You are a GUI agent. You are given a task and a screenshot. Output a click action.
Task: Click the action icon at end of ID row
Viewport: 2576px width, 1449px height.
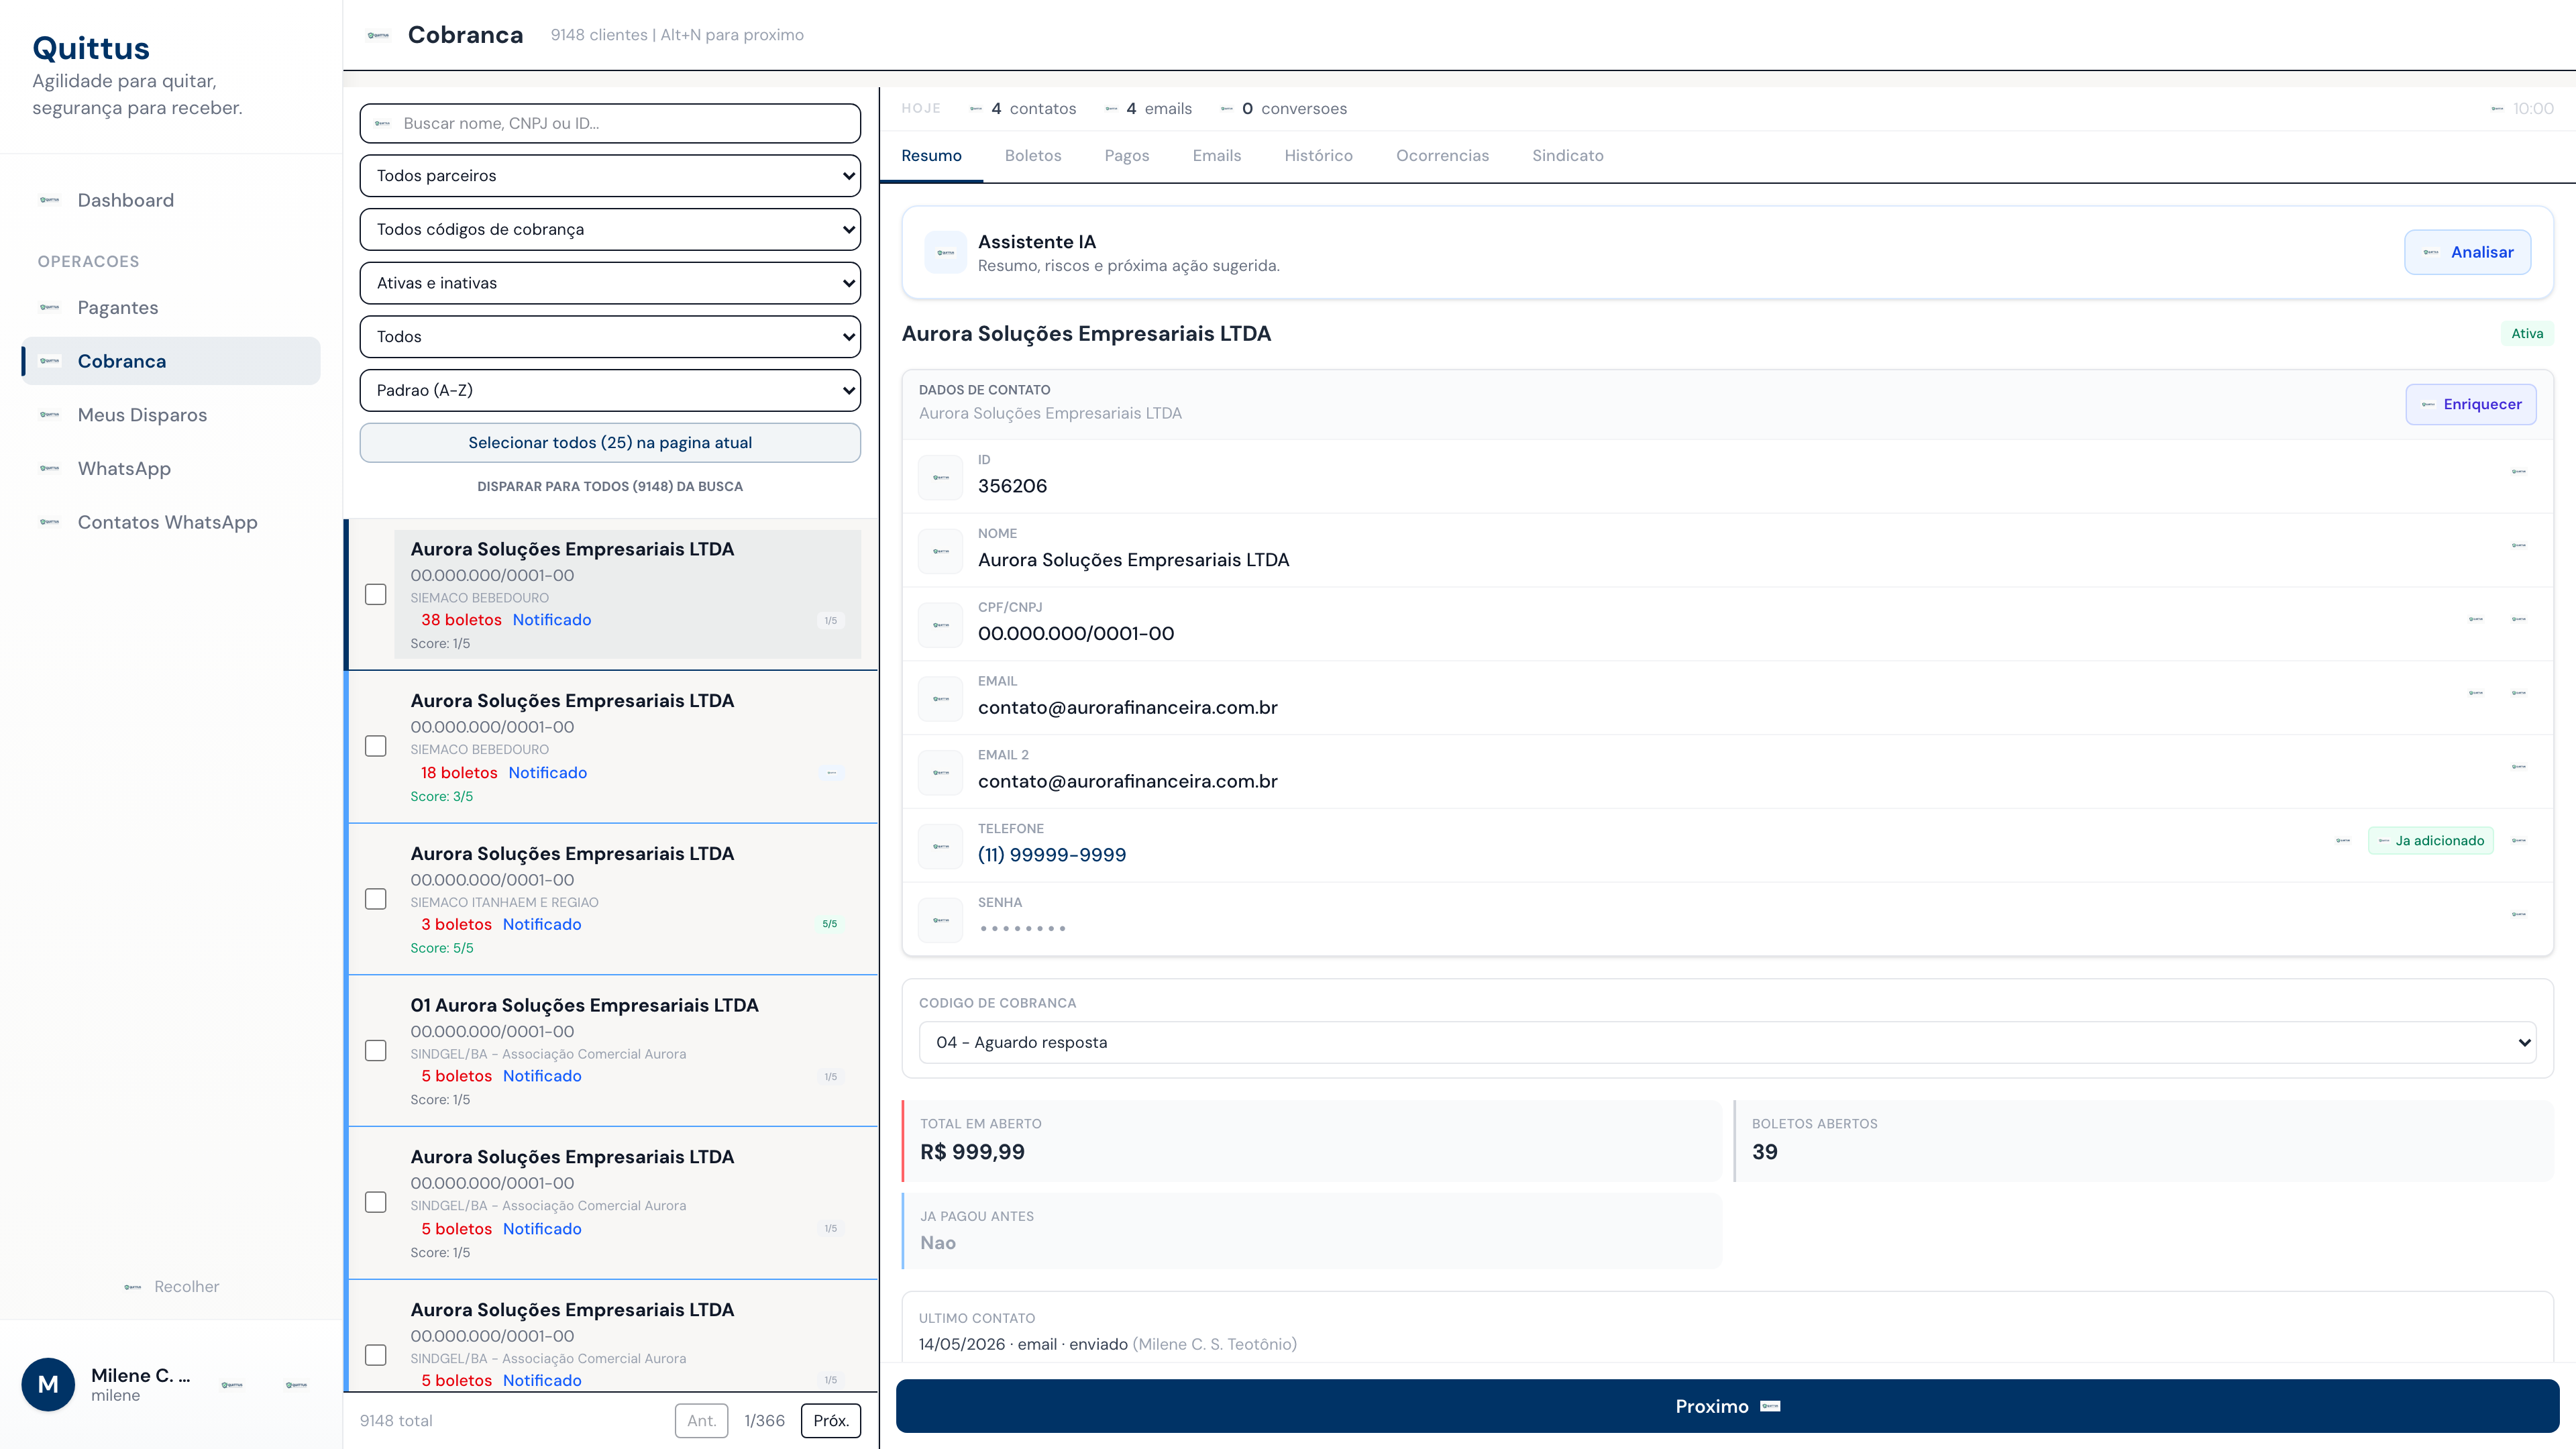[2519, 471]
